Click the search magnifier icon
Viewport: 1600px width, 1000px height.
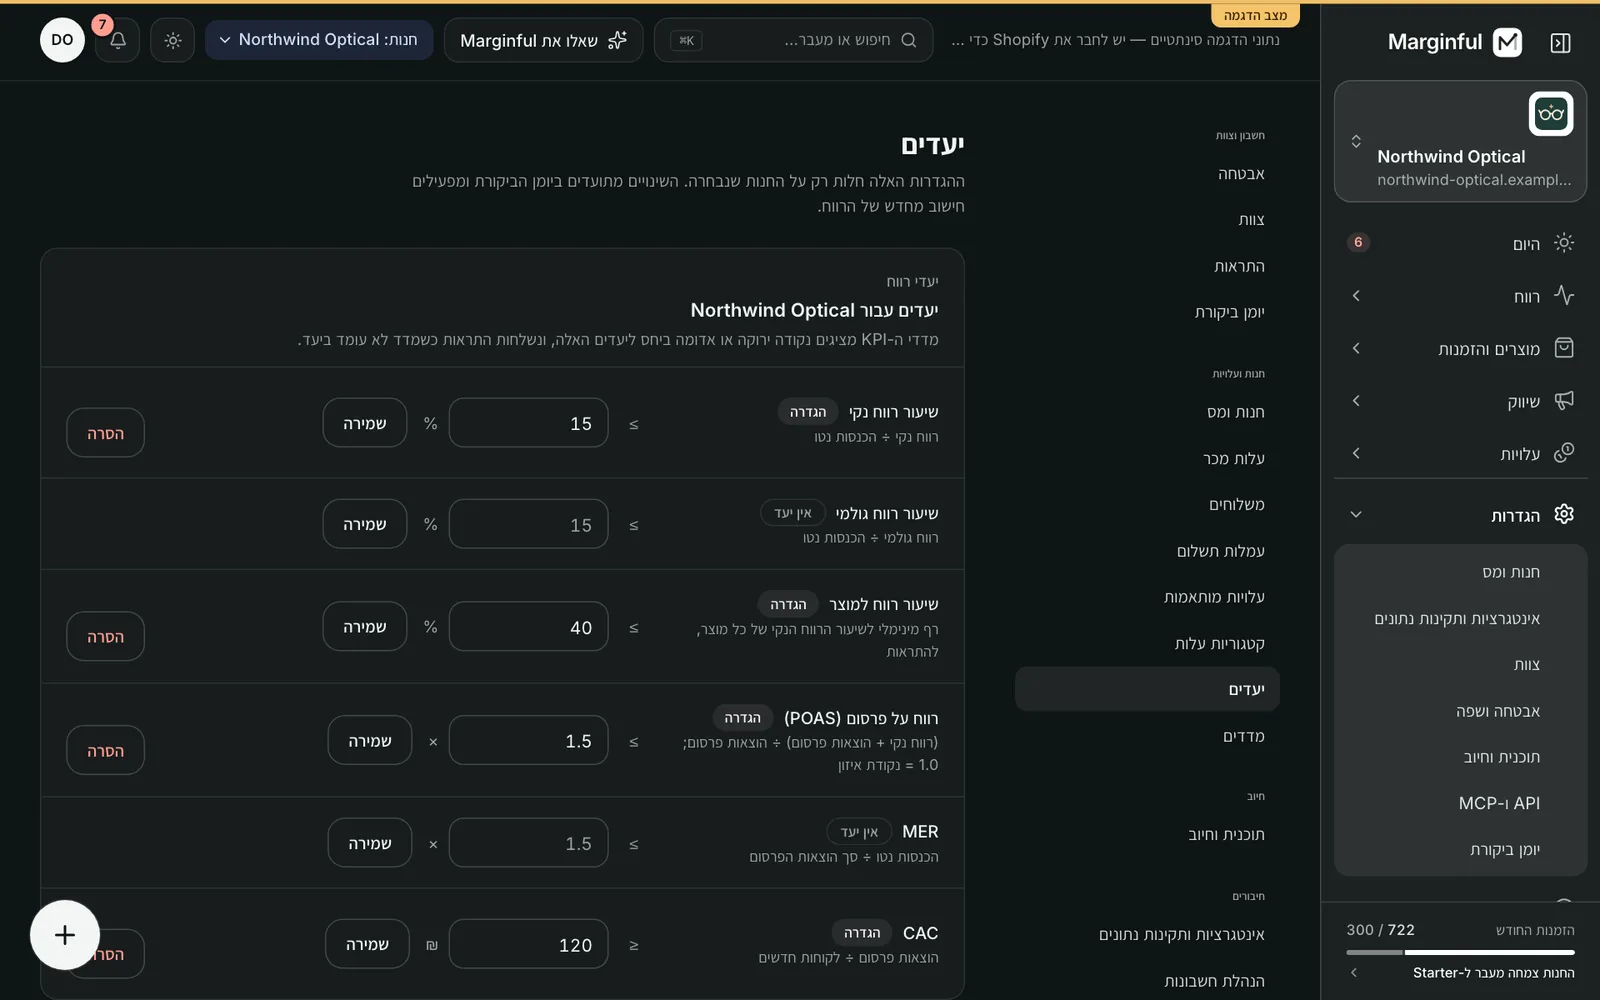click(908, 40)
